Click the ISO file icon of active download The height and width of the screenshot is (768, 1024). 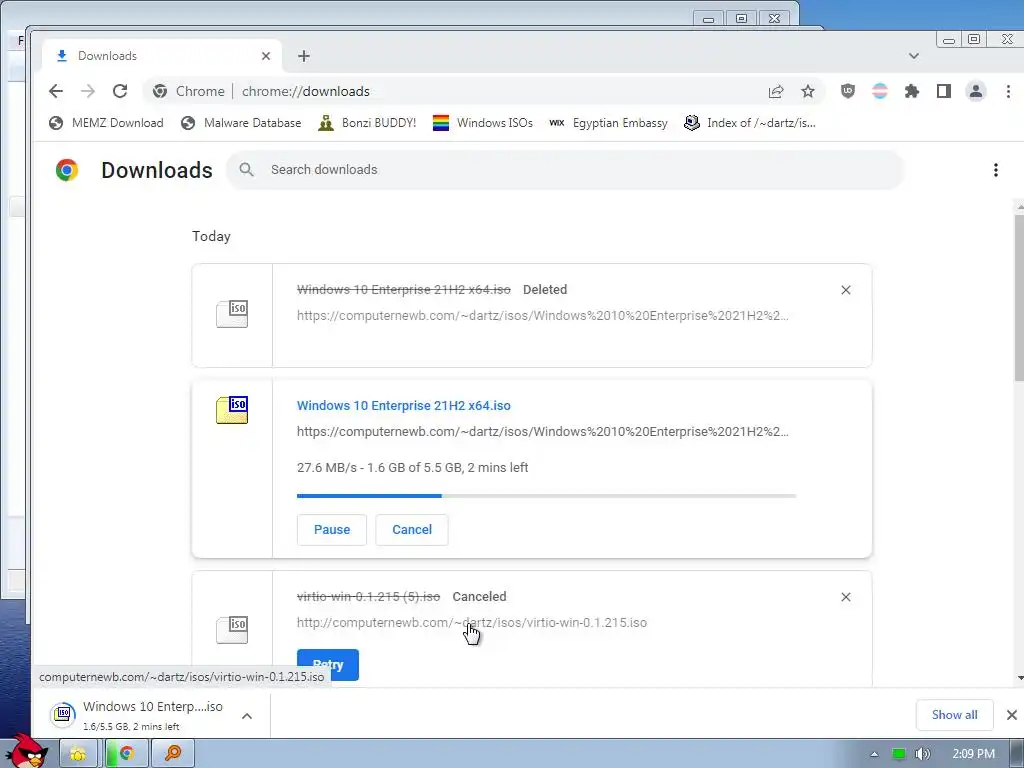pyautogui.click(x=232, y=410)
